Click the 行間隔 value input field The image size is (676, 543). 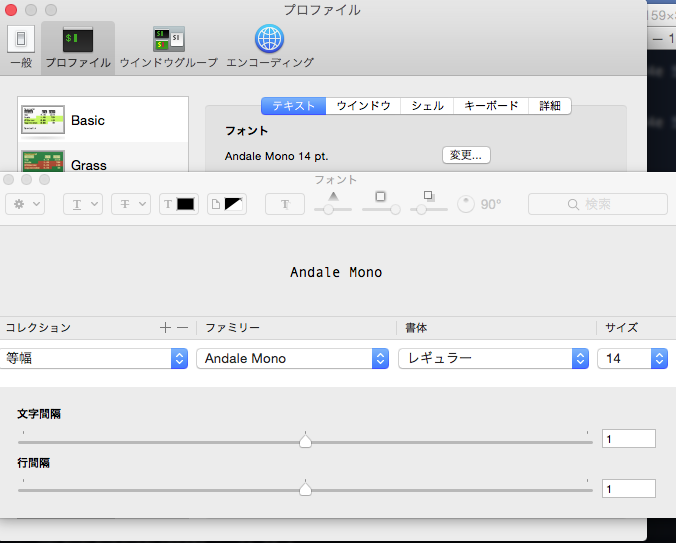coord(628,489)
